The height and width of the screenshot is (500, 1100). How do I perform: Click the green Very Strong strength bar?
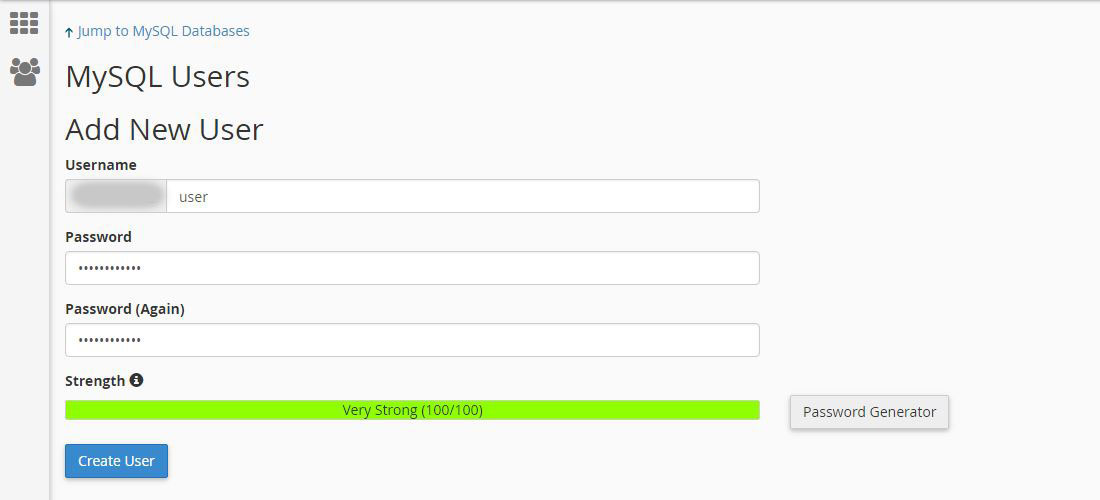(x=412, y=410)
